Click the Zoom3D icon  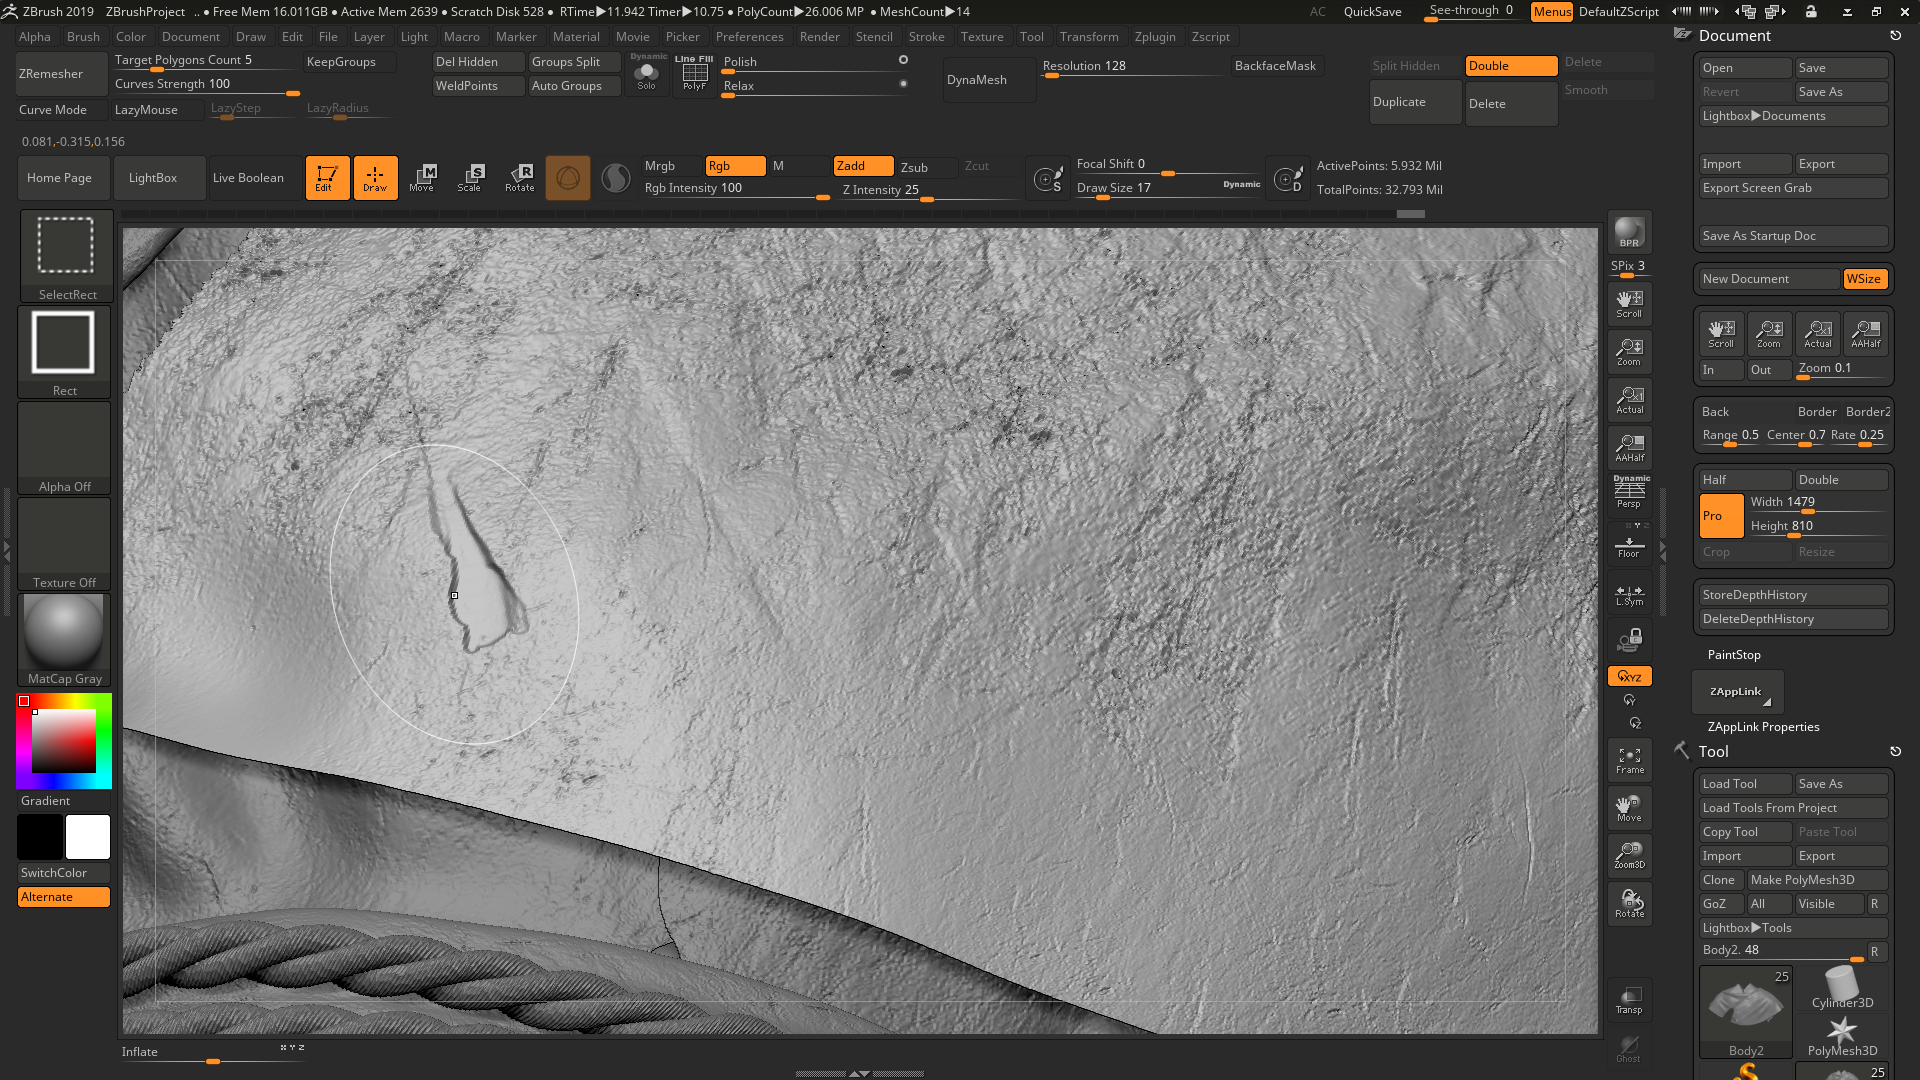[1629, 856]
